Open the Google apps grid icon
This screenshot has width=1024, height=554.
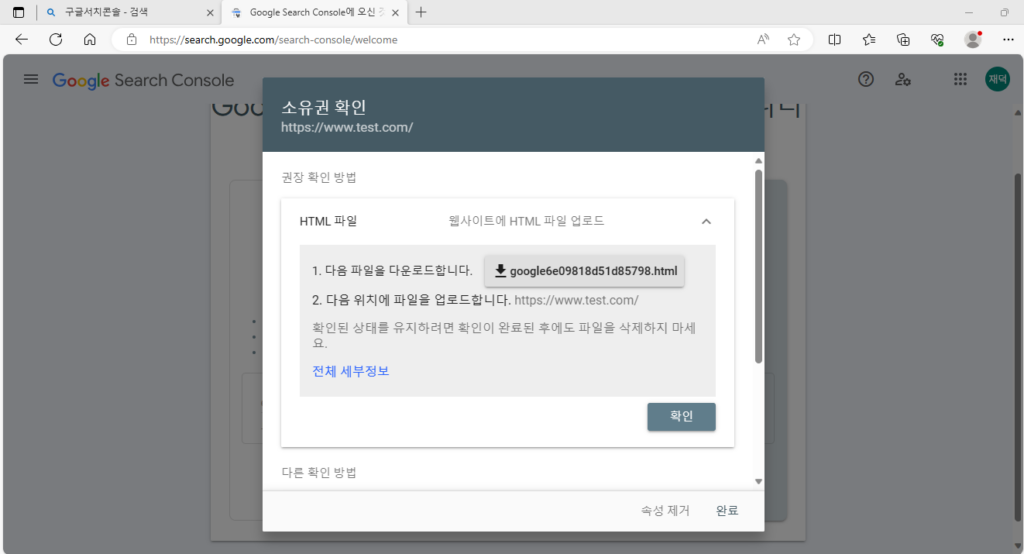click(x=960, y=80)
